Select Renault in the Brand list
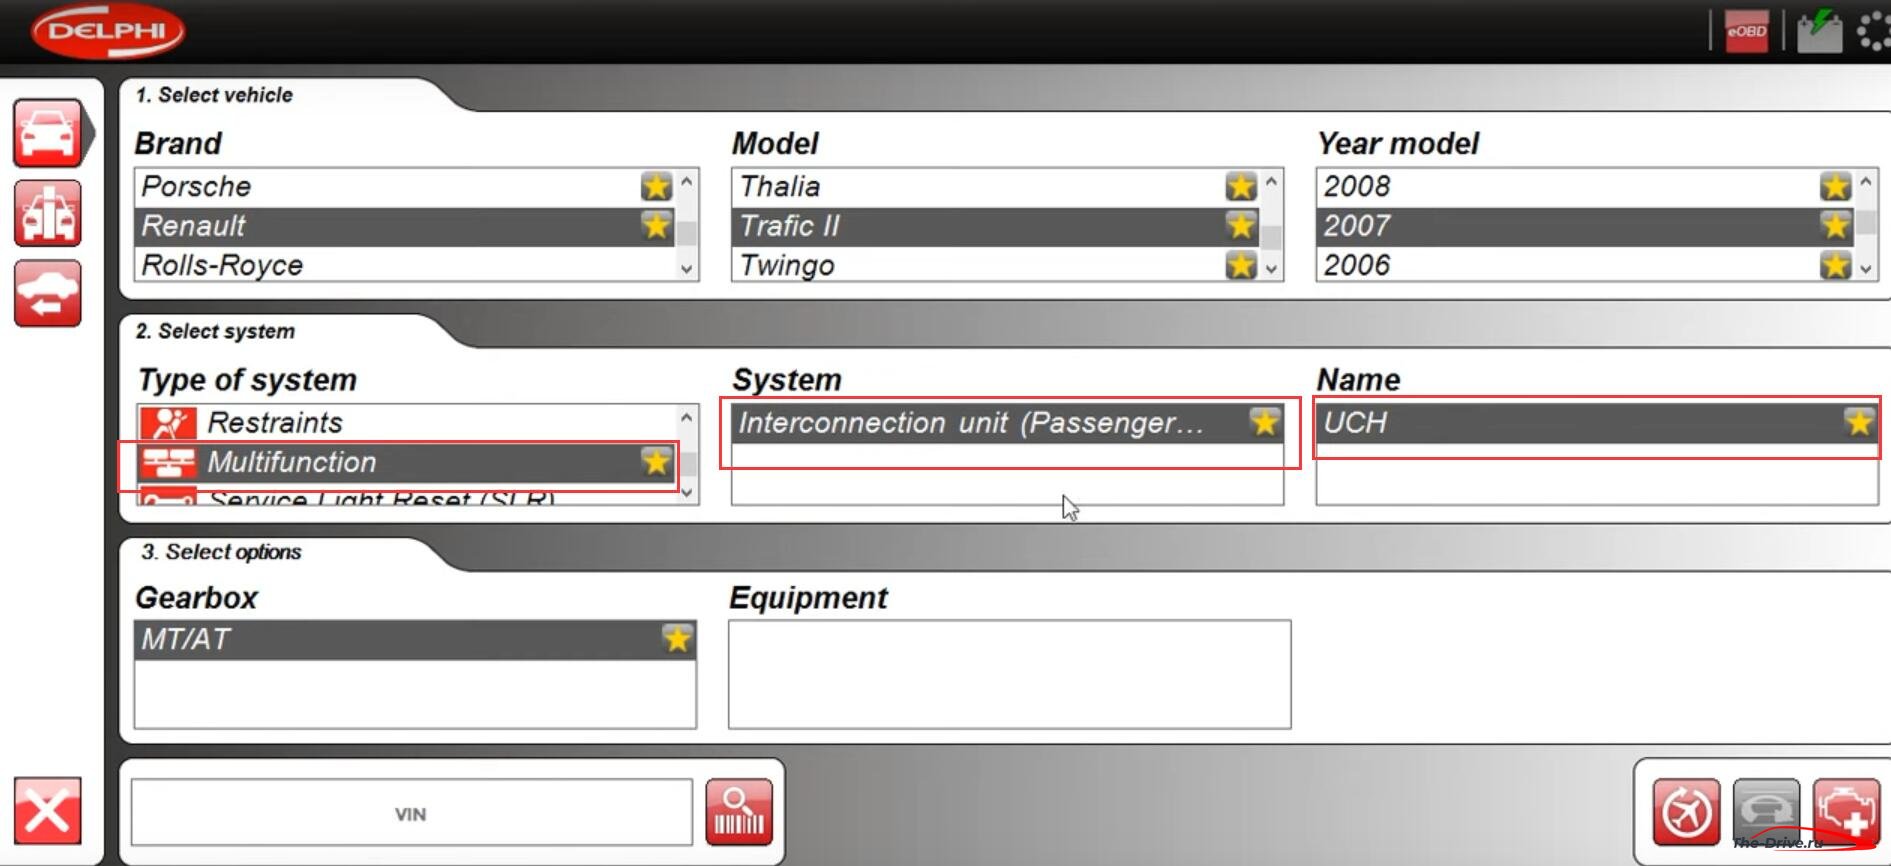Screen dimensions: 1891x866 tap(405, 226)
